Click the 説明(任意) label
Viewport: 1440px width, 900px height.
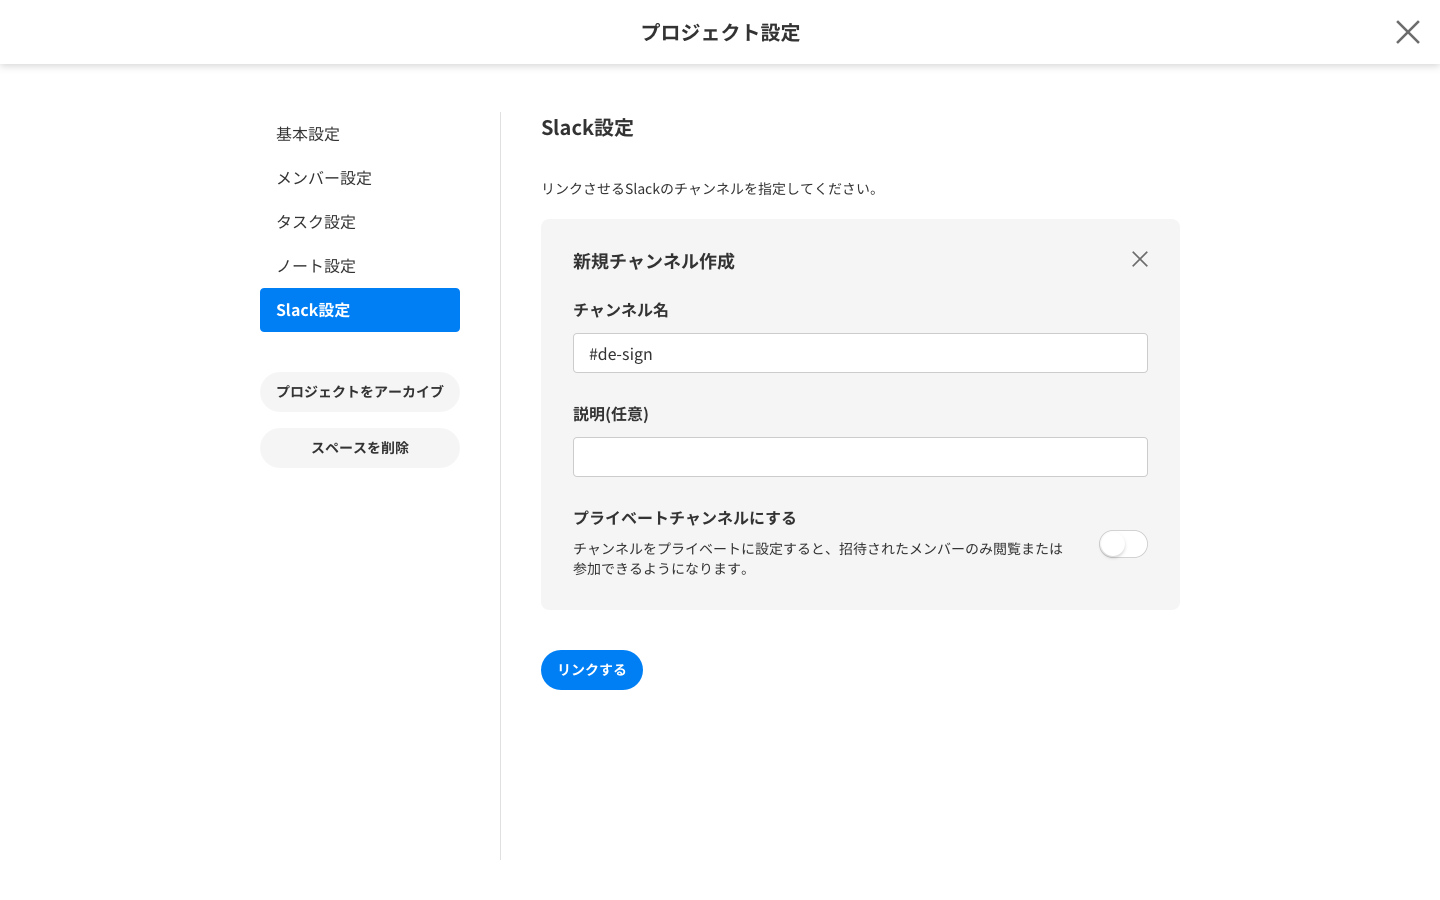click(x=611, y=414)
